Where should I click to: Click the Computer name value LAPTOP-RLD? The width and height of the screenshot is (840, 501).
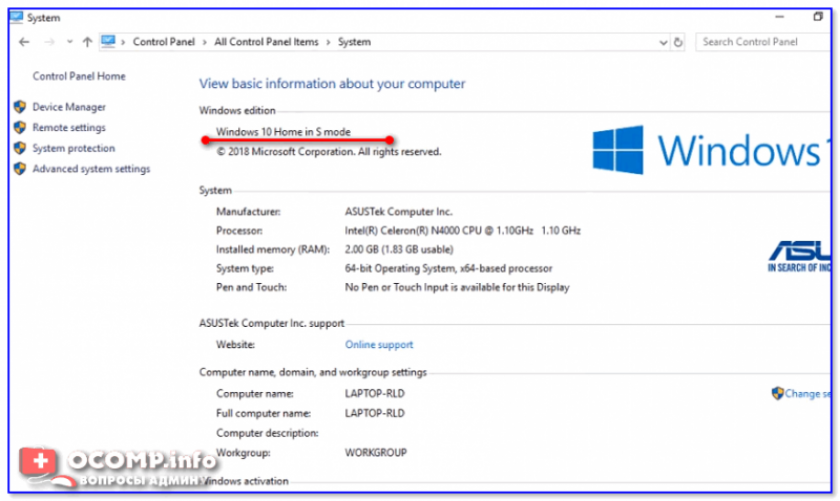(374, 394)
